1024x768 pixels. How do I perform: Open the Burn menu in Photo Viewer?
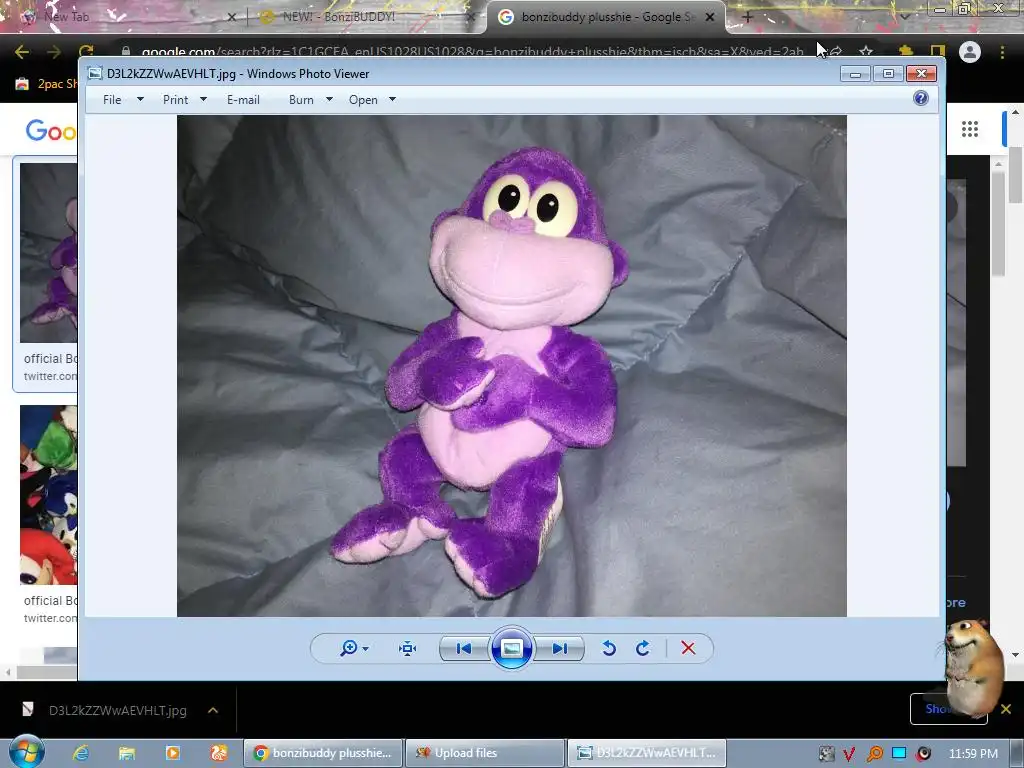coord(301,100)
